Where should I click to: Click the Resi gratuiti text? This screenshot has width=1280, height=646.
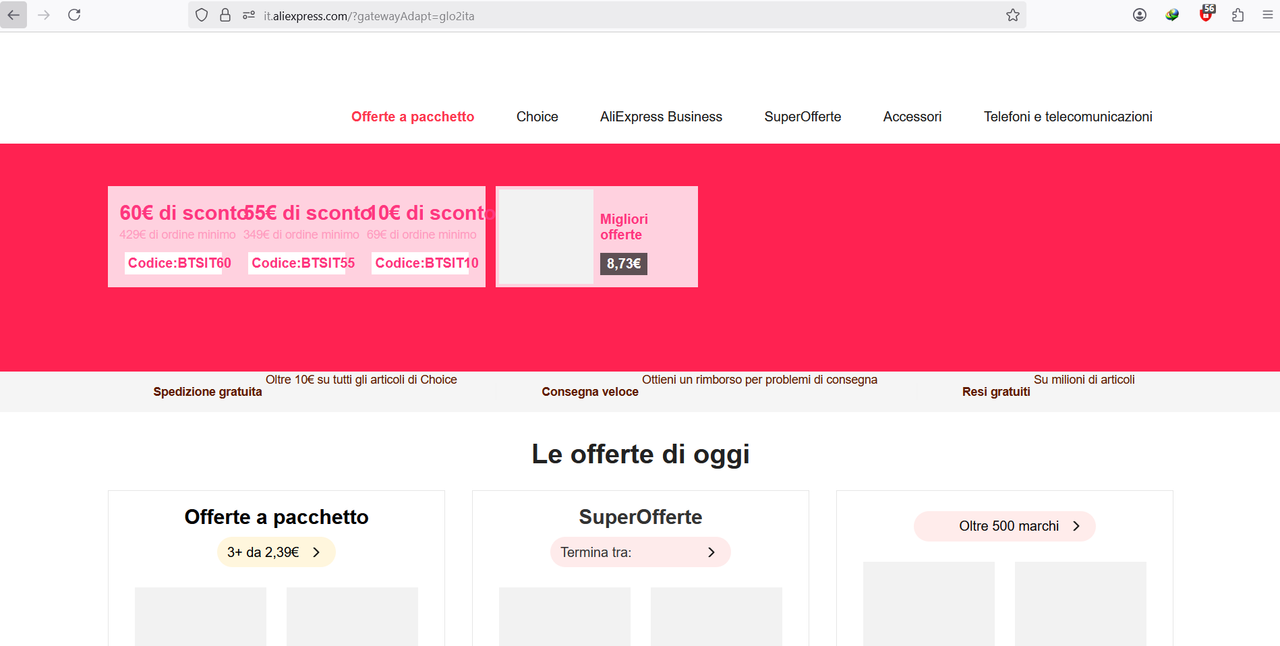coord(996,392)
